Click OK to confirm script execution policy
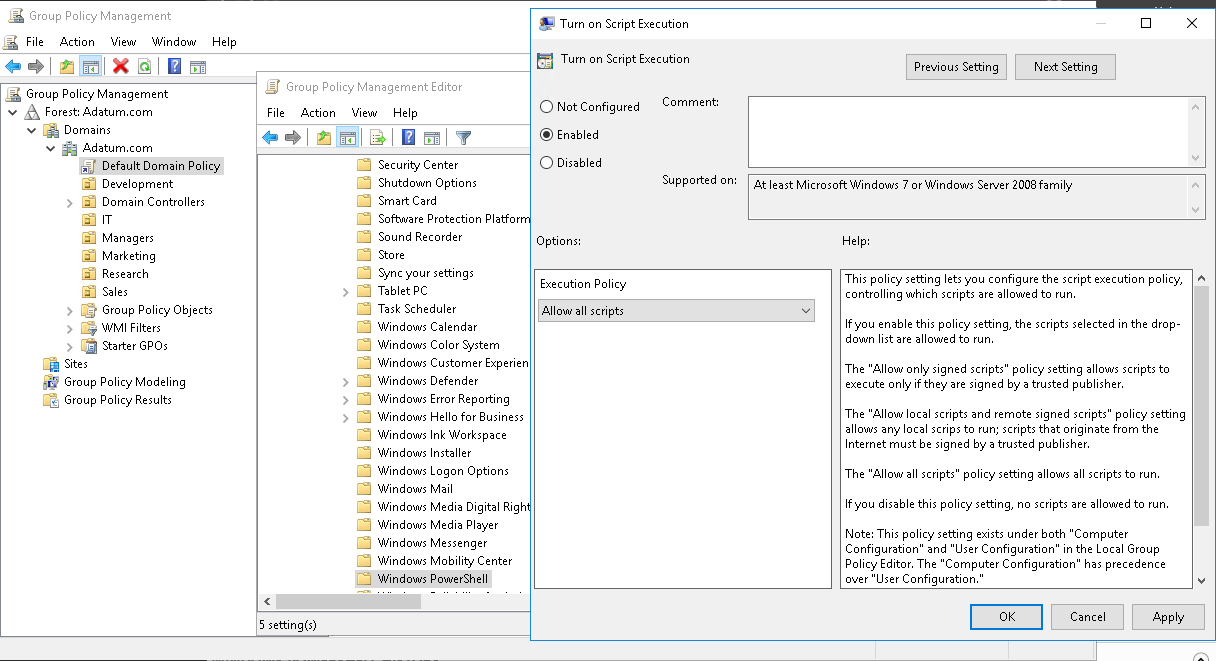1216x661 pixels. tap(1006, 617)
